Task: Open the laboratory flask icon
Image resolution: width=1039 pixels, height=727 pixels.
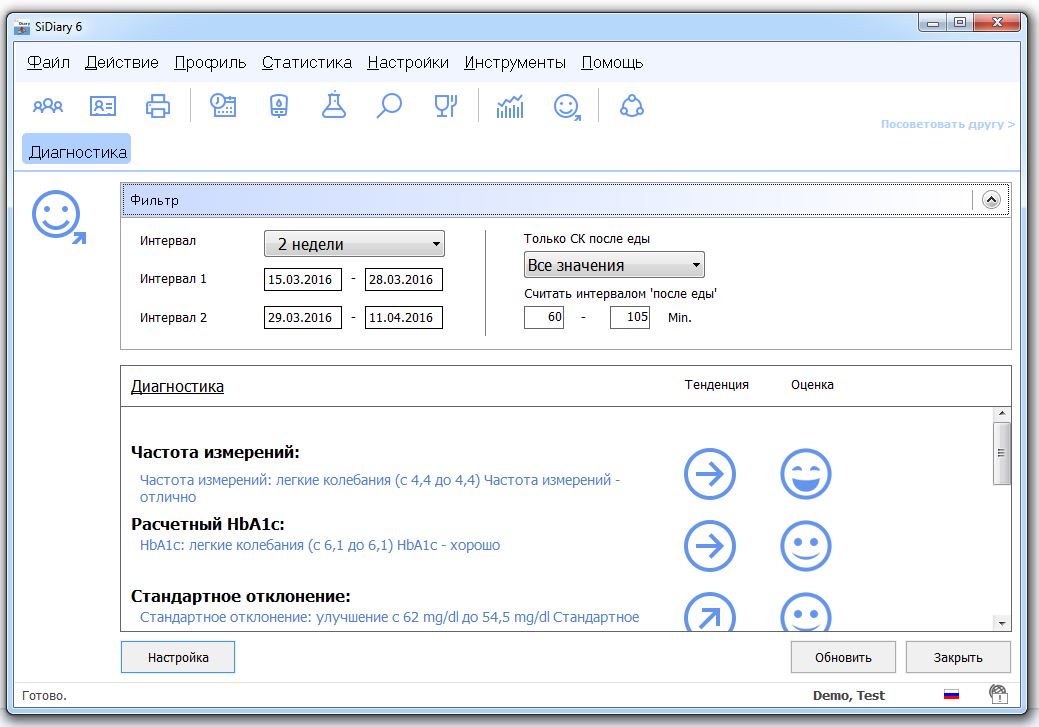Action: 334,105
